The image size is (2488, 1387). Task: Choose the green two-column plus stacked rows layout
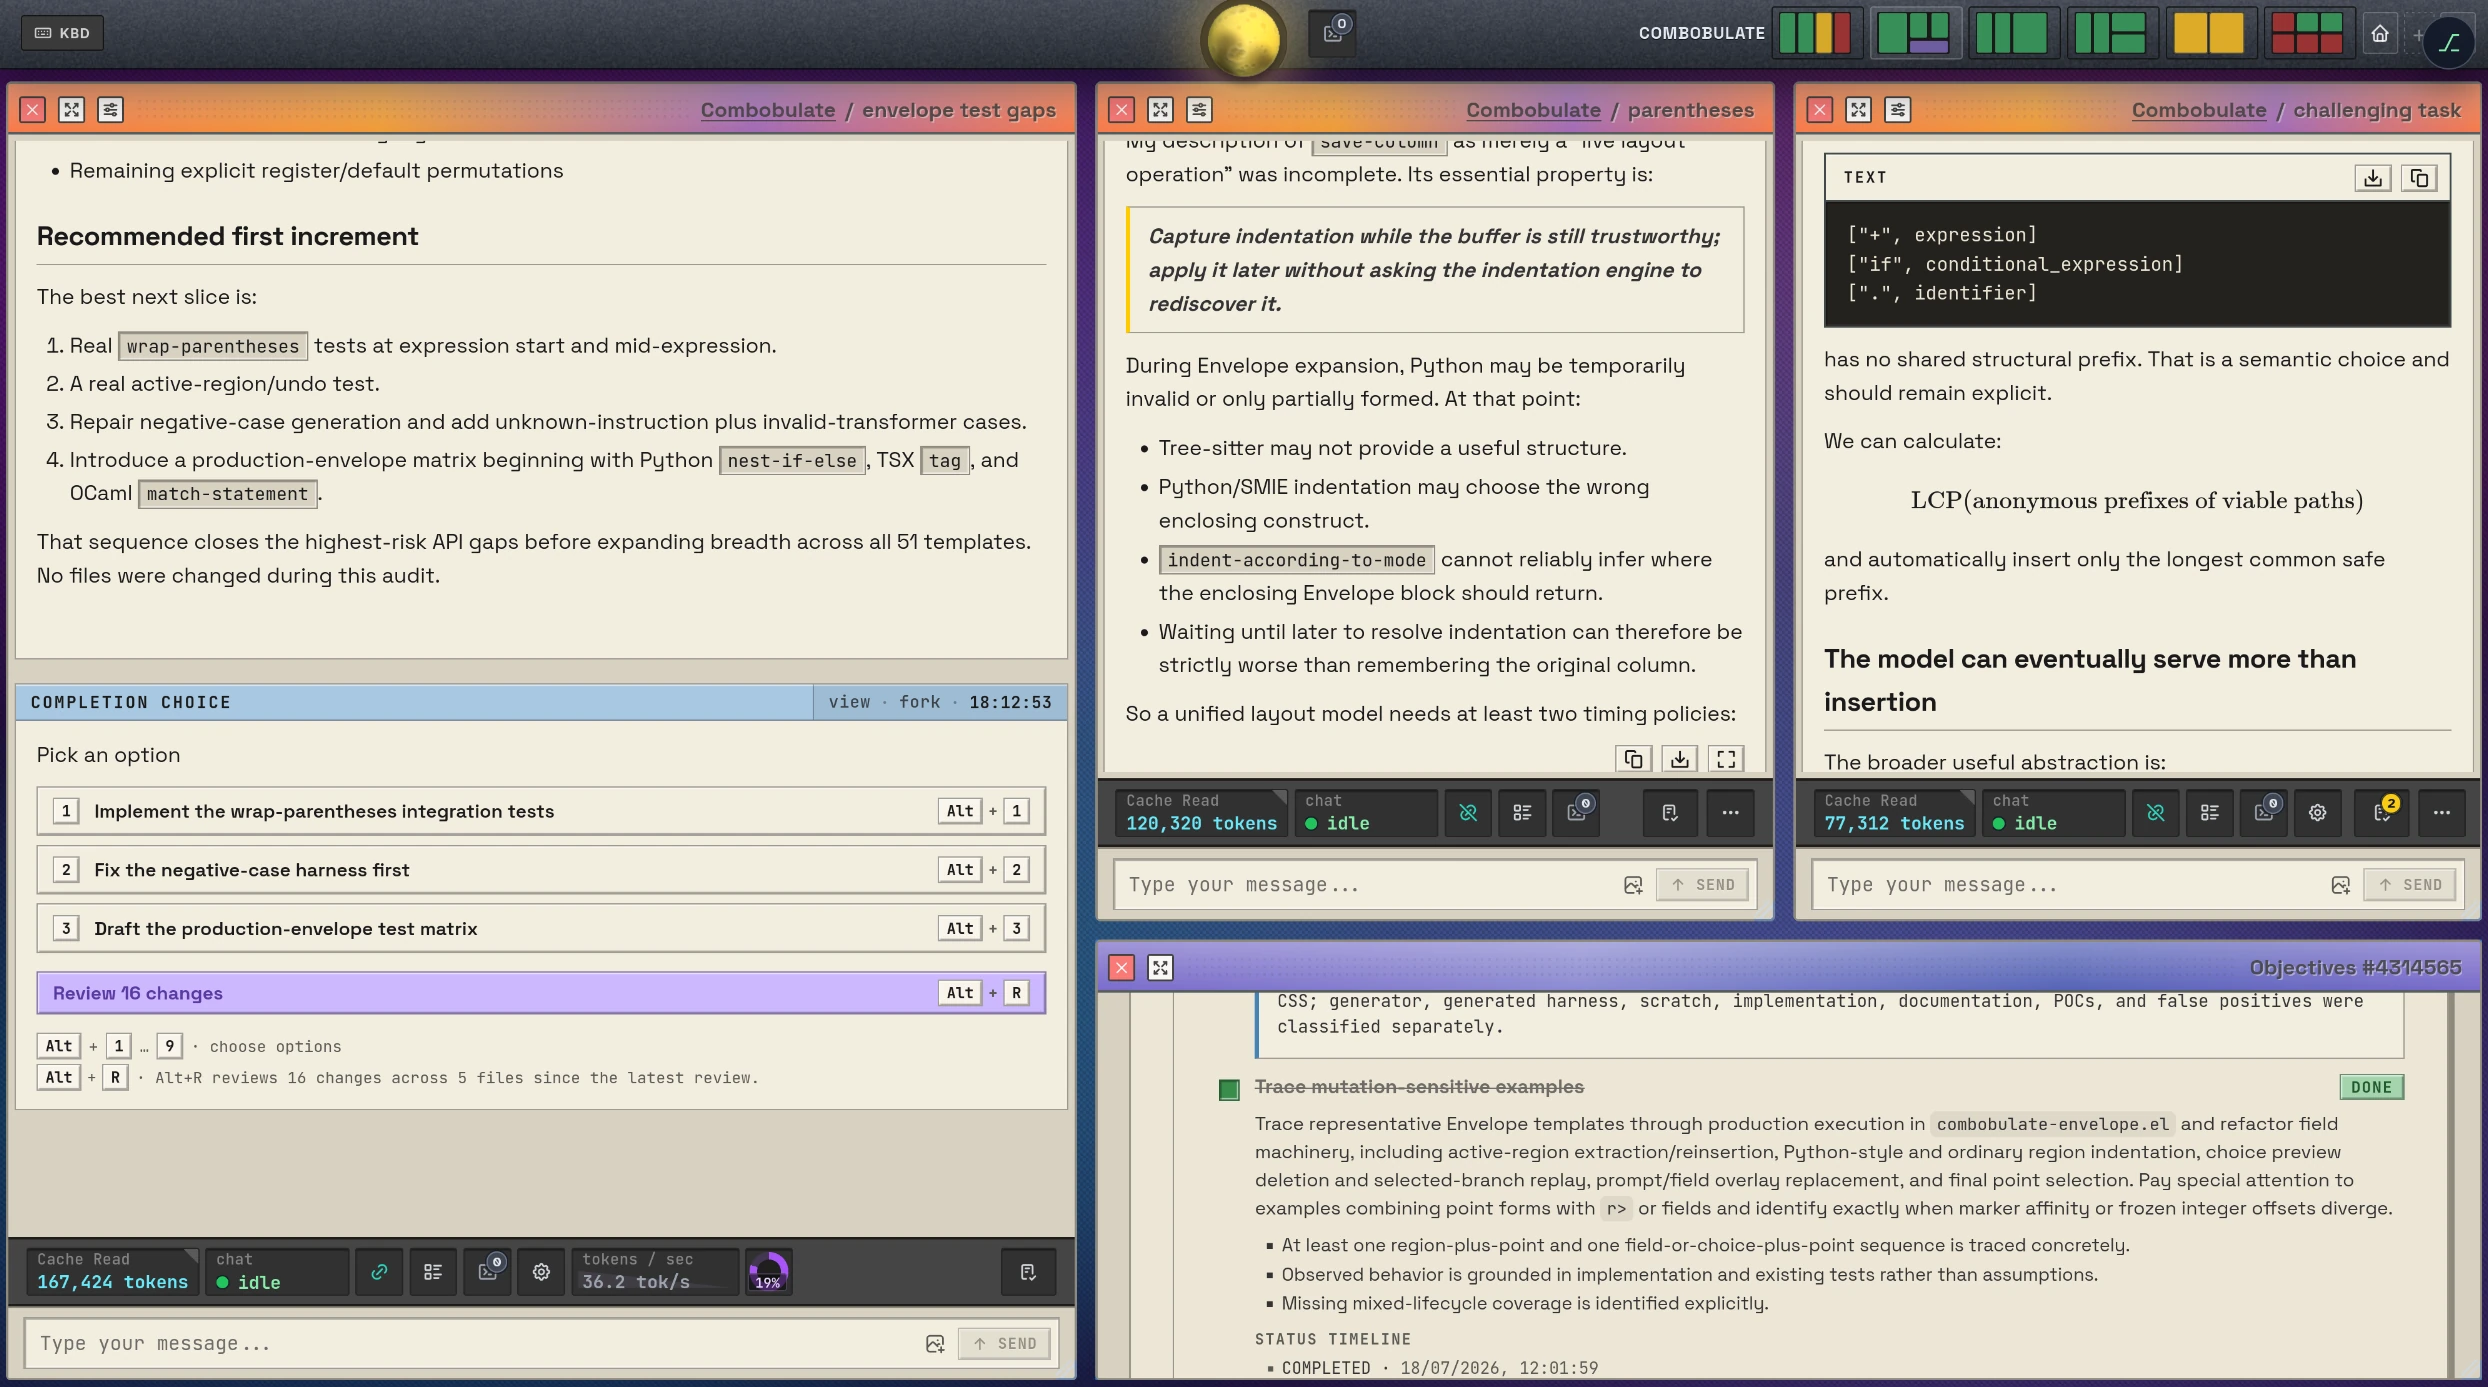coord(2111,33)
